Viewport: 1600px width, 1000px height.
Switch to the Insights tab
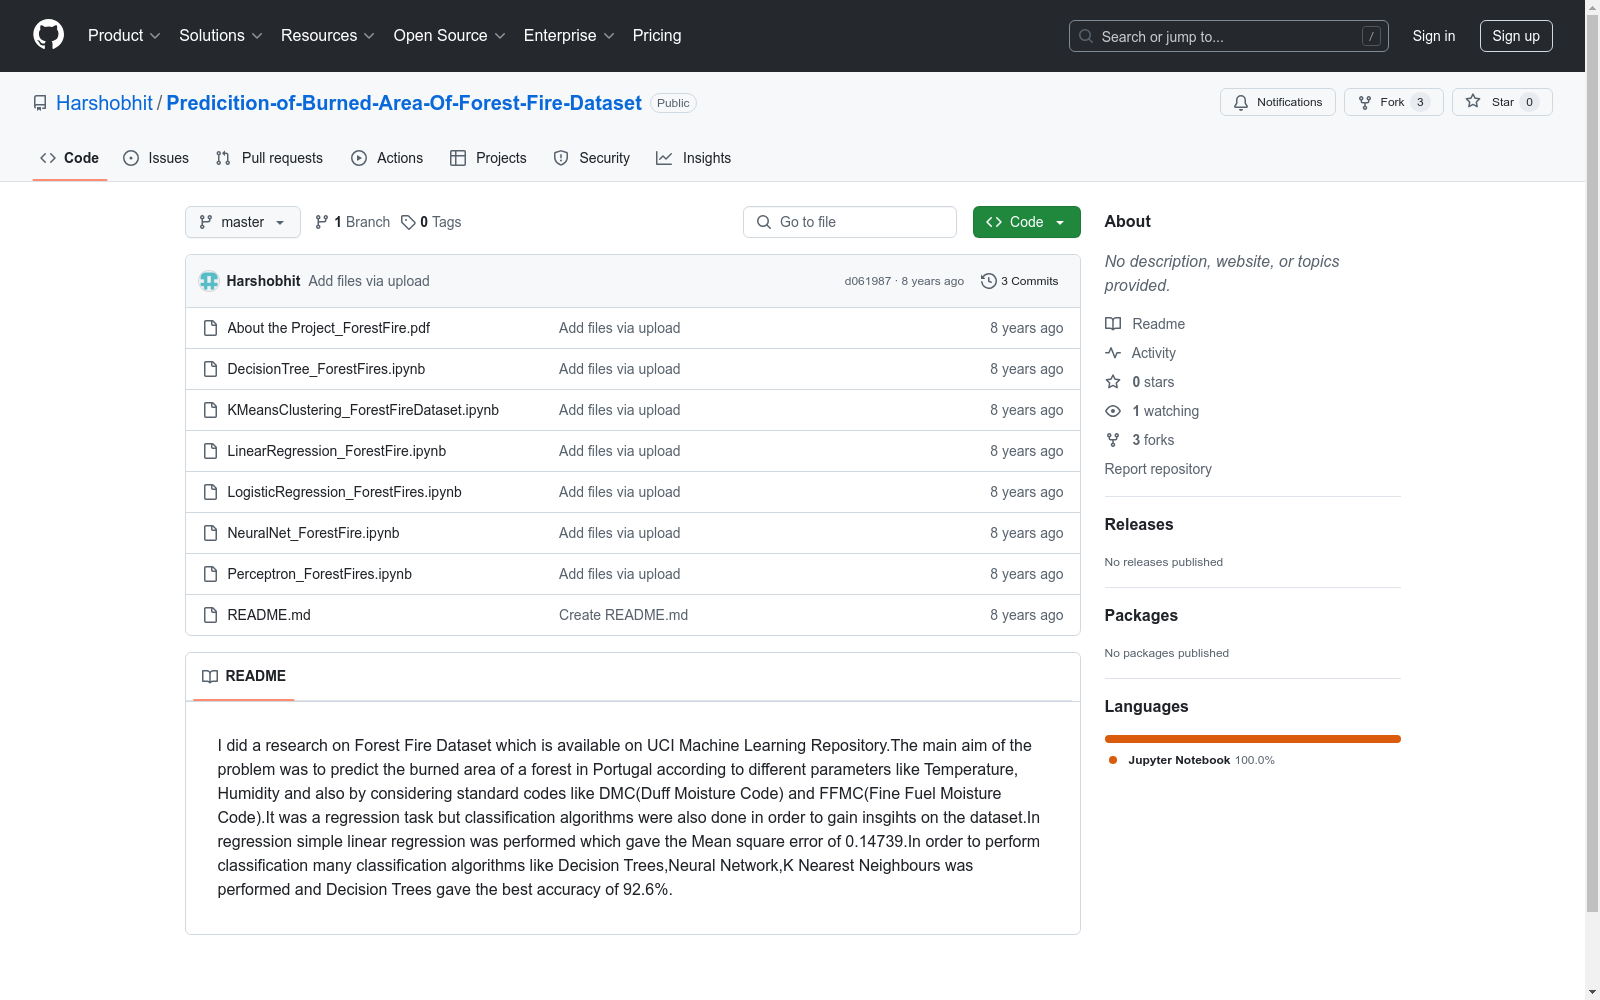tap(694, 158)
